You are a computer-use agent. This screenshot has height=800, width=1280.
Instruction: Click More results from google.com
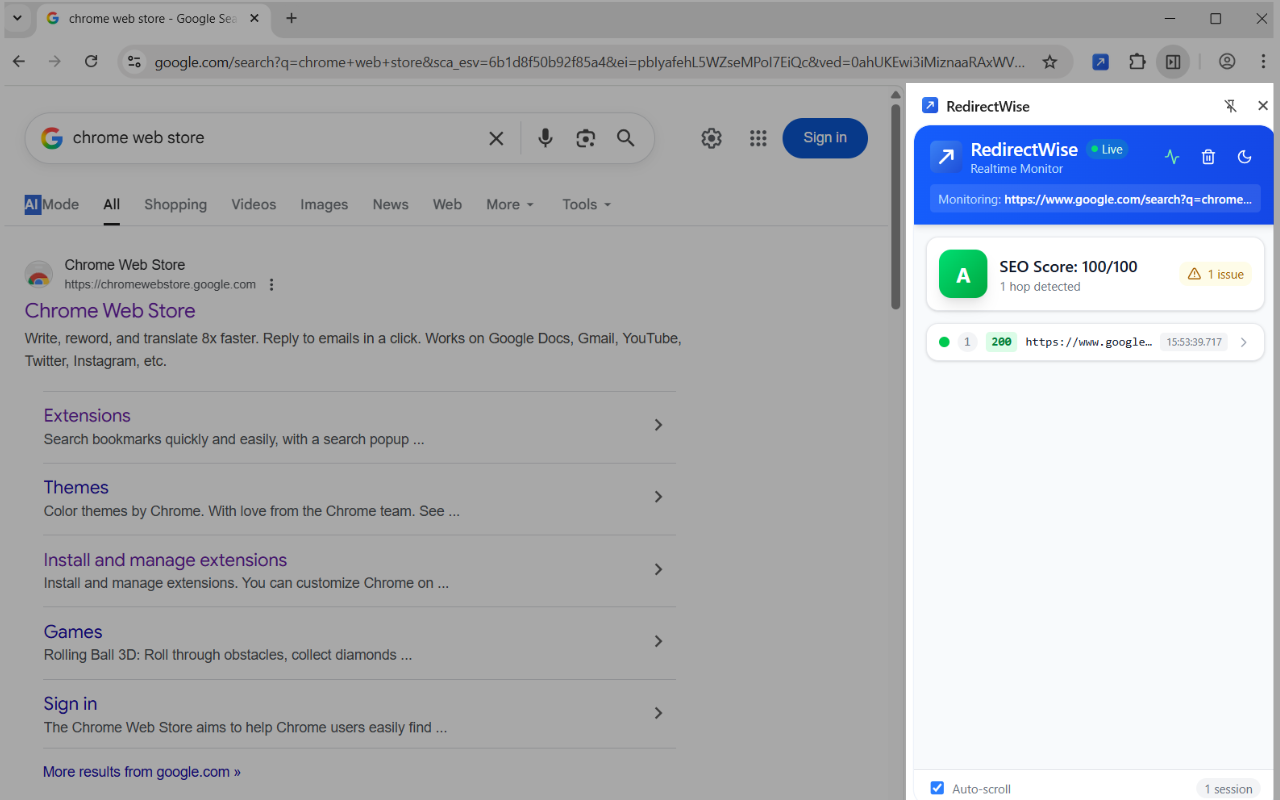tap(142, 772)
